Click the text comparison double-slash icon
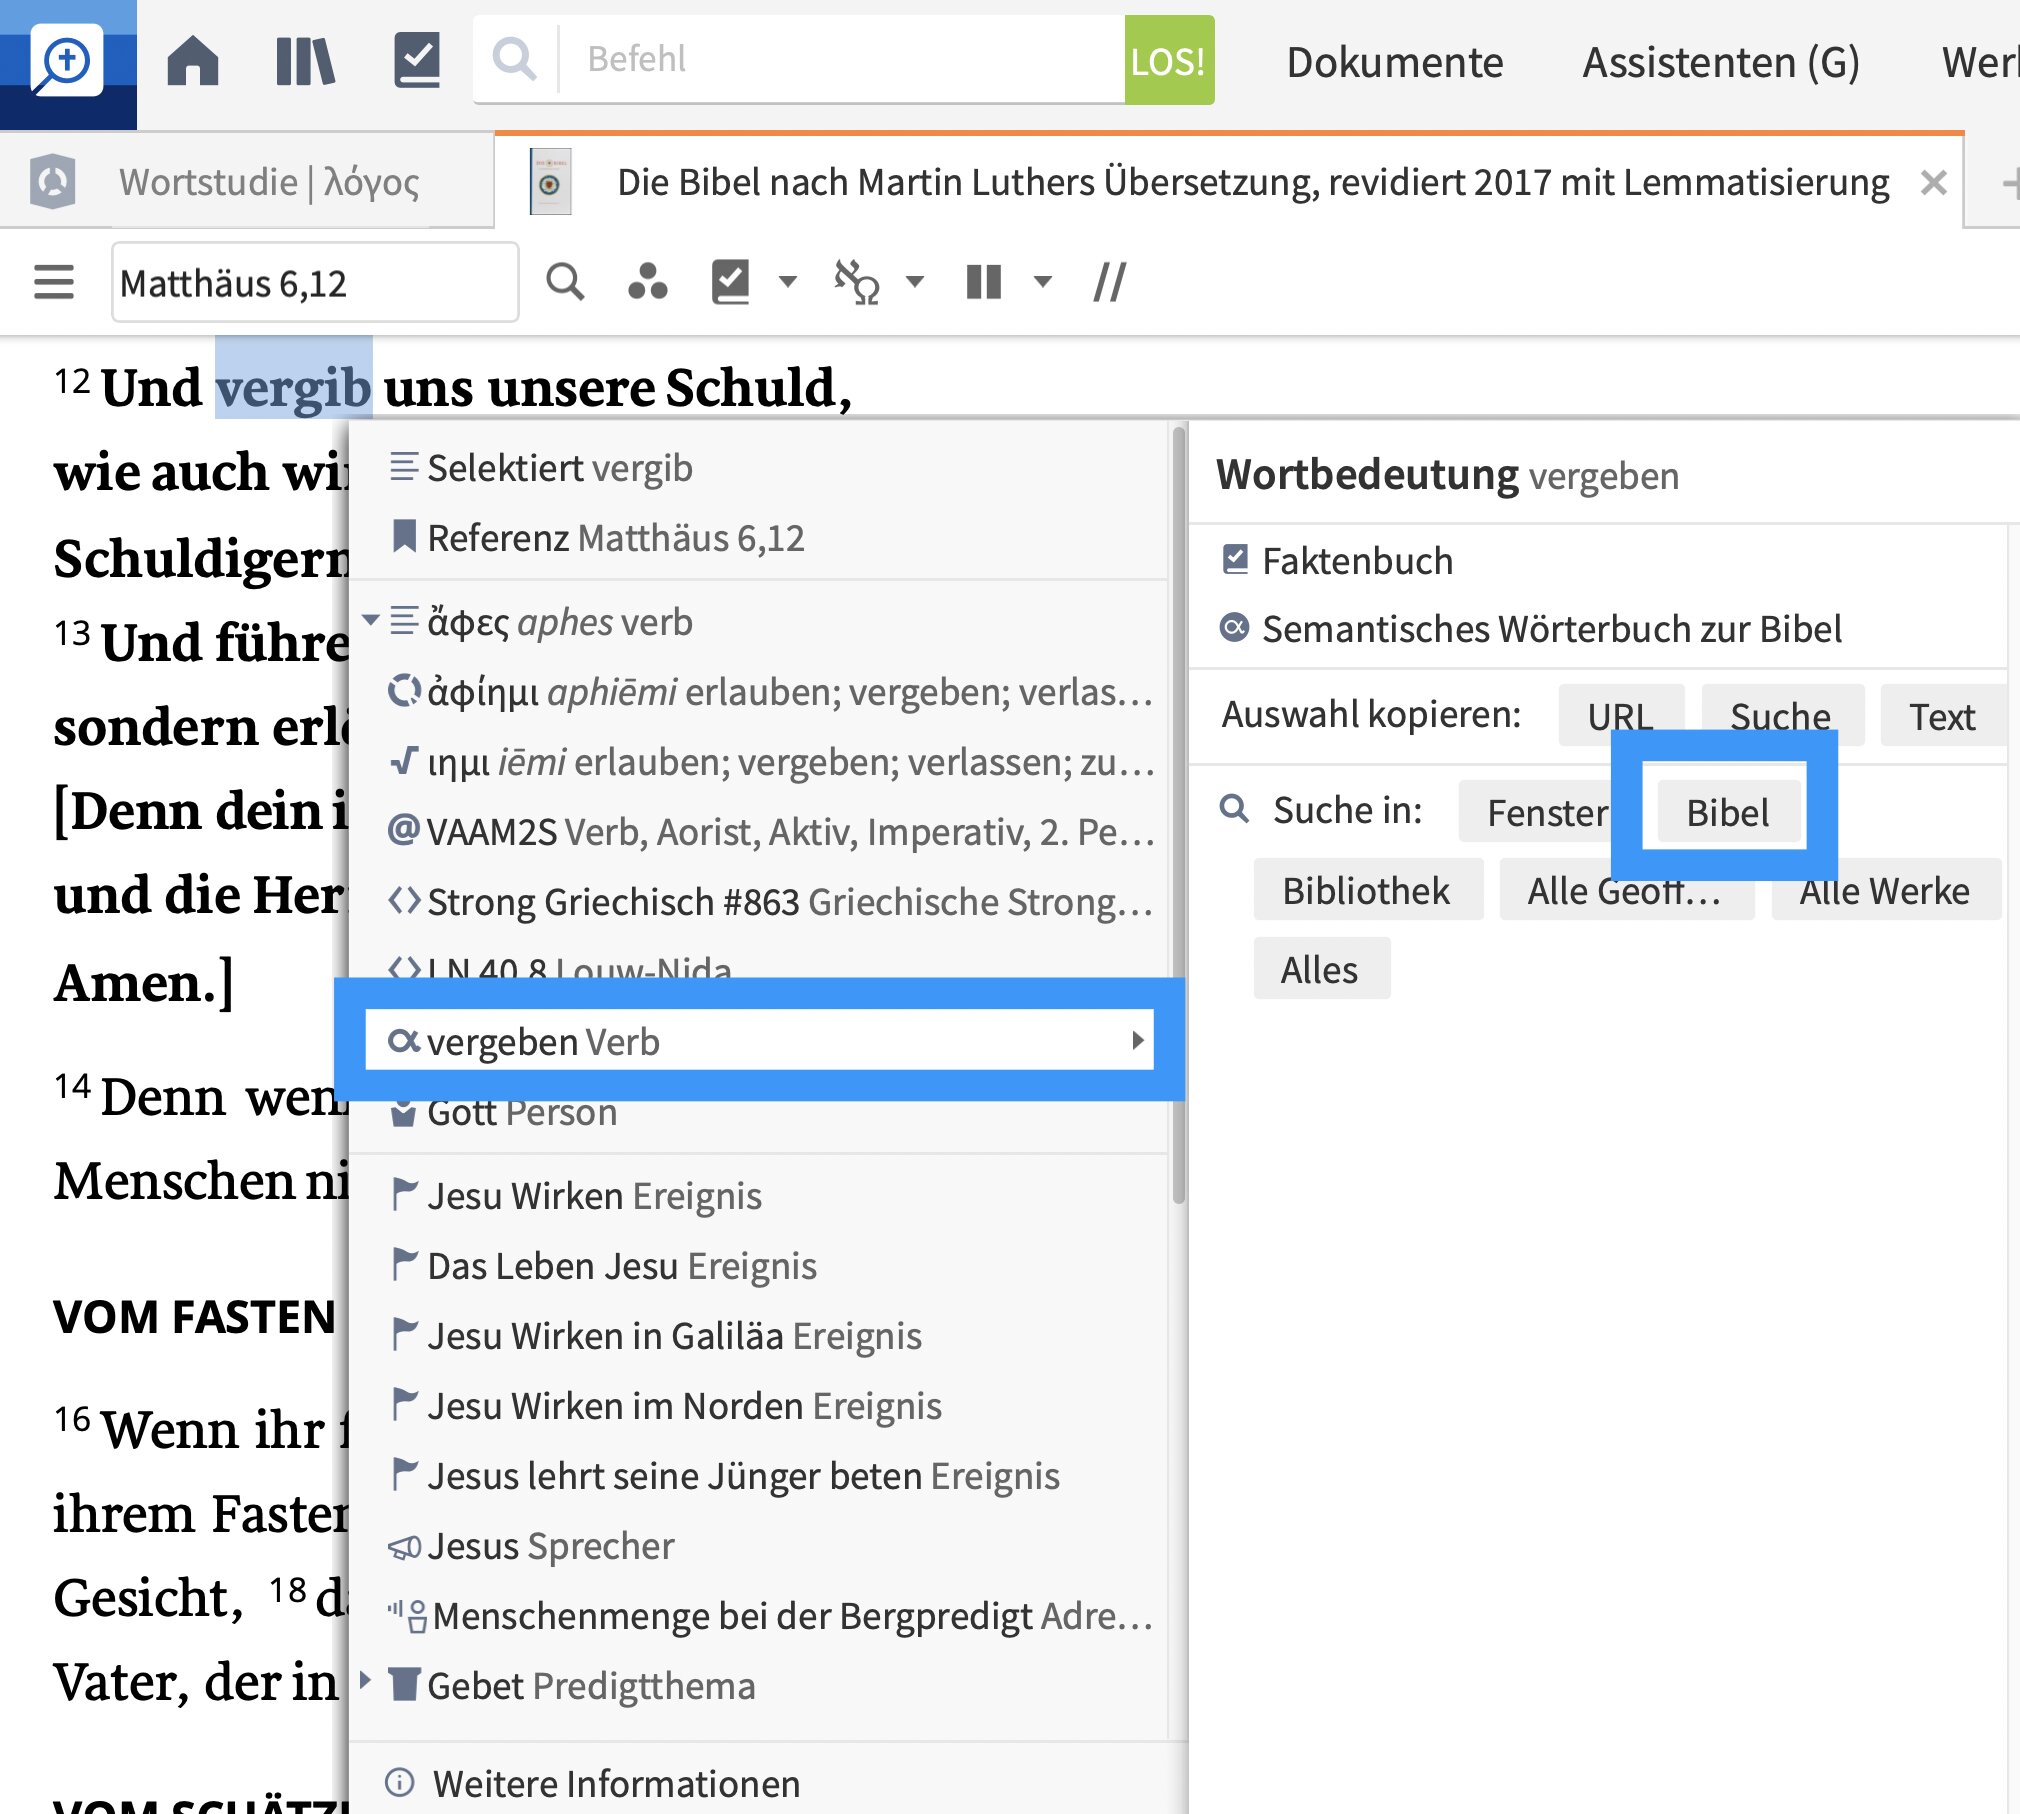 [1110, 283]
